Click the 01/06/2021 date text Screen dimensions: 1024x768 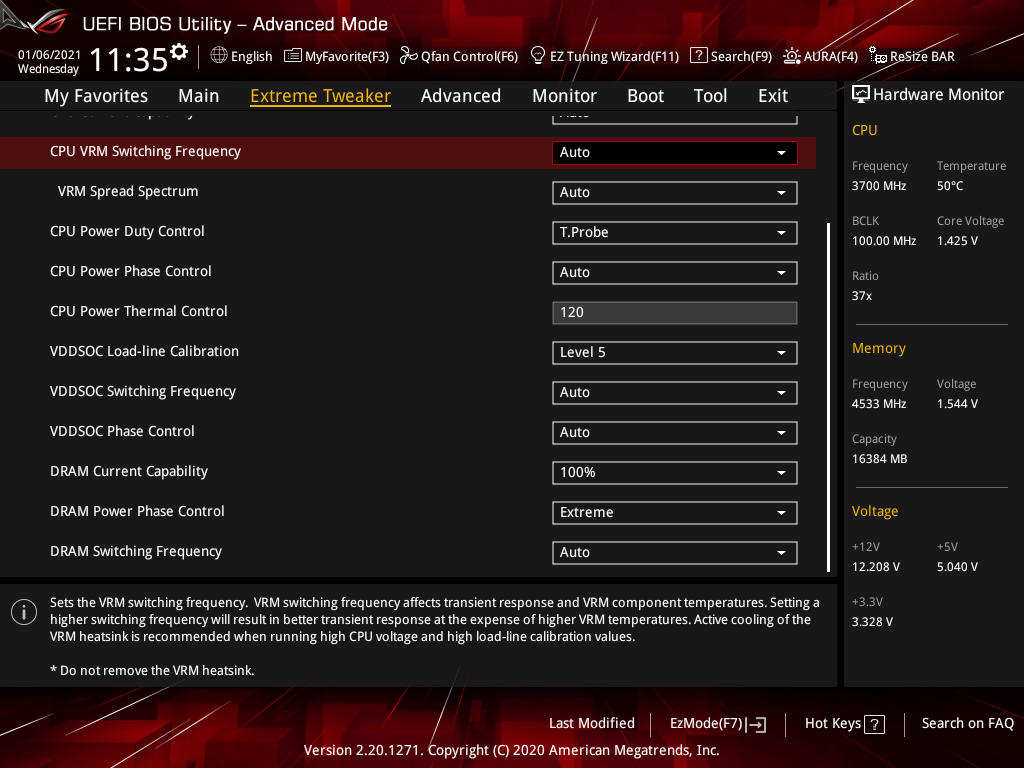49,55
